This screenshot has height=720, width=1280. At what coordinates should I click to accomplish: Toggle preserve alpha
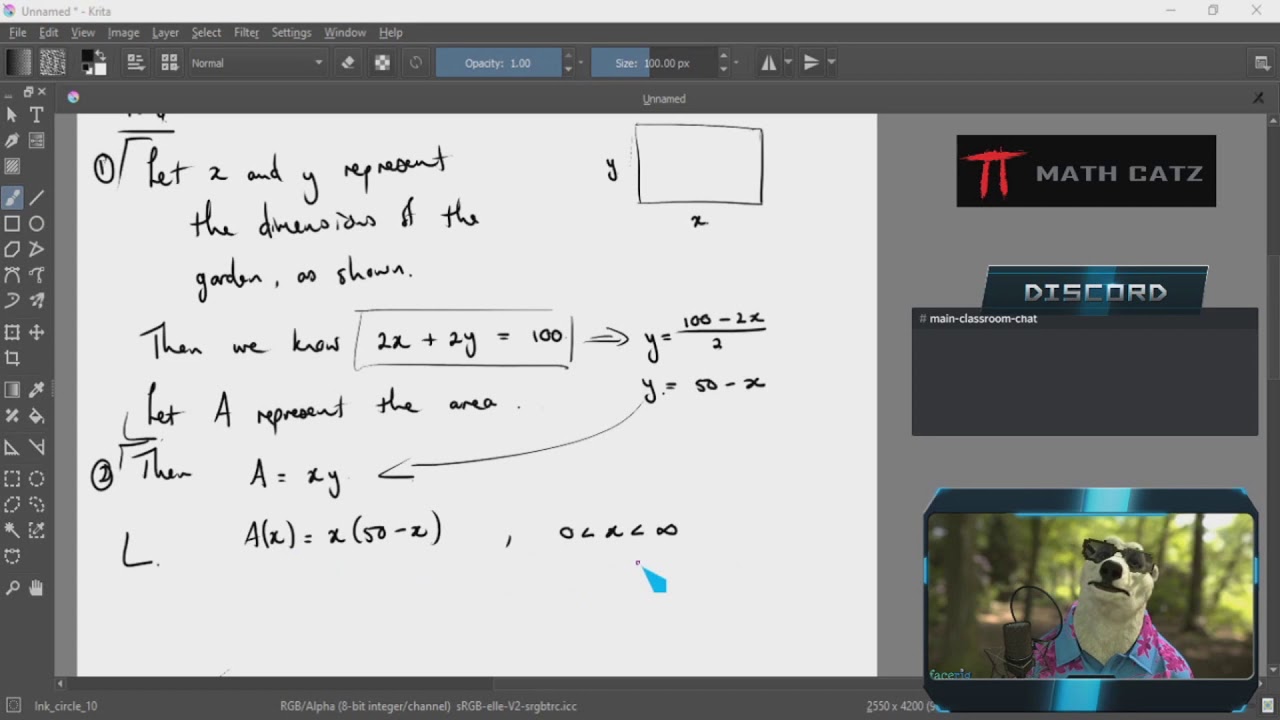click(382, 62)
